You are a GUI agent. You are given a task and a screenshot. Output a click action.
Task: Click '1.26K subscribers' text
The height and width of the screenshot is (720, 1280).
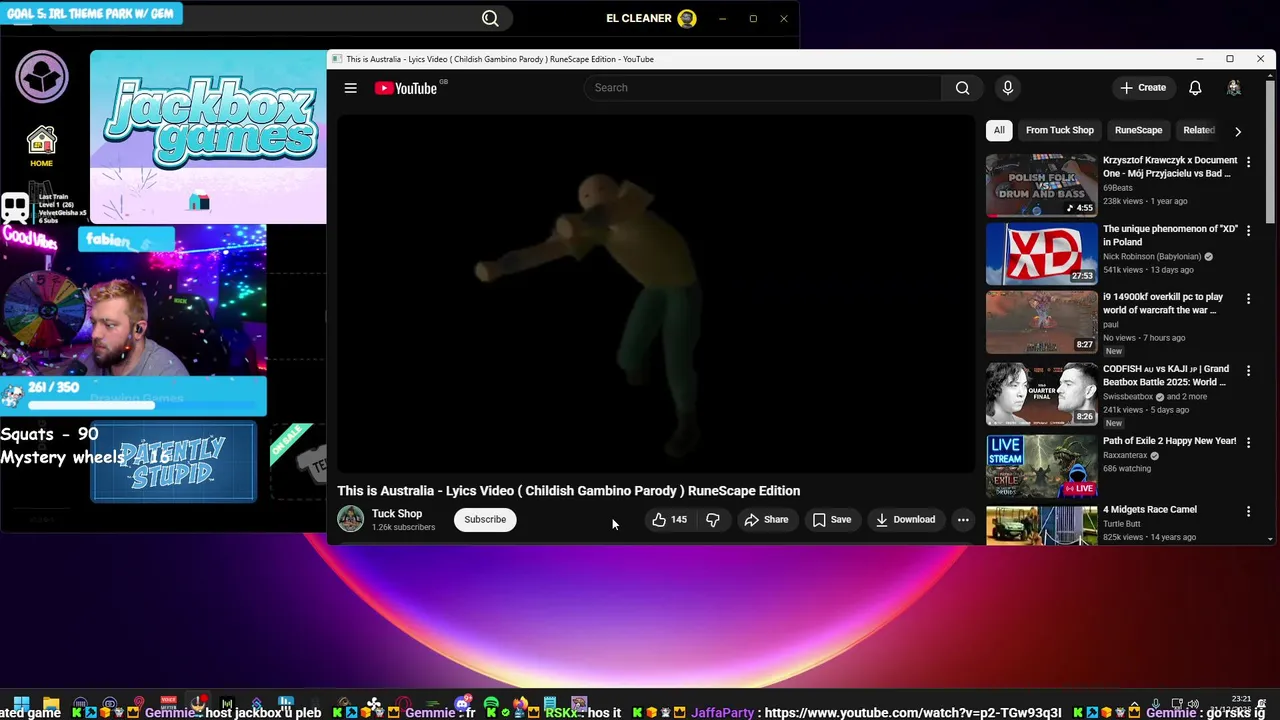[x=403, y=527]
